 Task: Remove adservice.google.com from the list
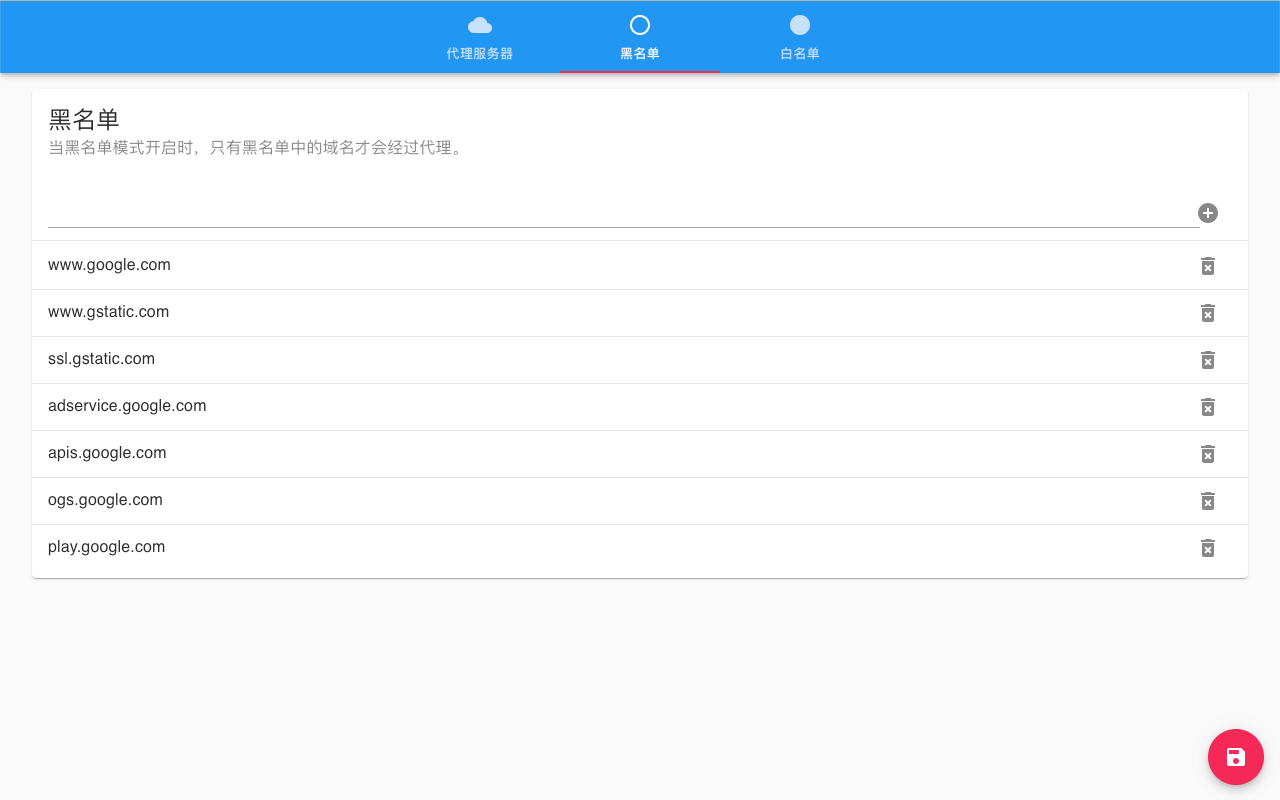point(1207,407)
